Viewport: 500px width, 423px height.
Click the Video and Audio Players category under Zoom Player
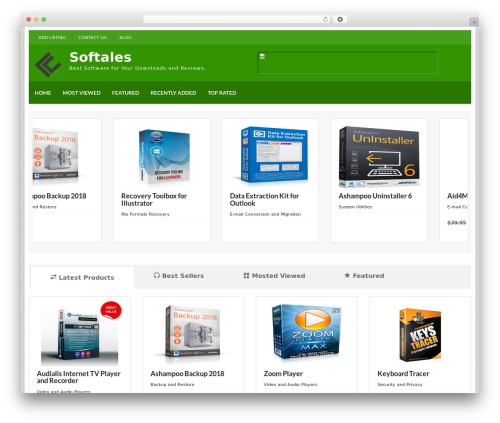(x=290, y=385)
